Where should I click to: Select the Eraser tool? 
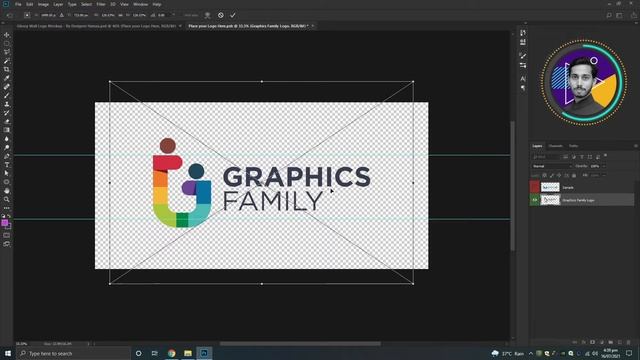pos(7,121)
